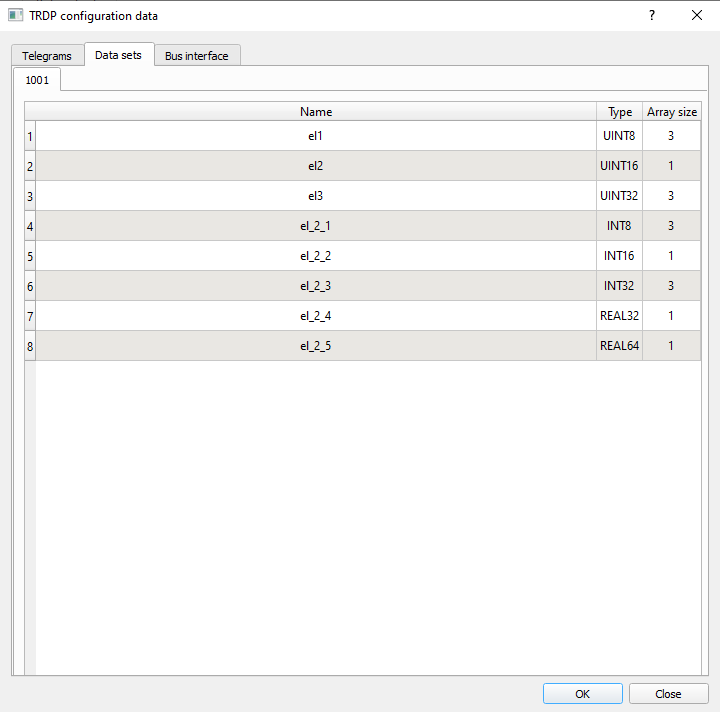Click the TRDP window title bar icon
This screenshot has height=712, width=720.
(x=15, y=15)
